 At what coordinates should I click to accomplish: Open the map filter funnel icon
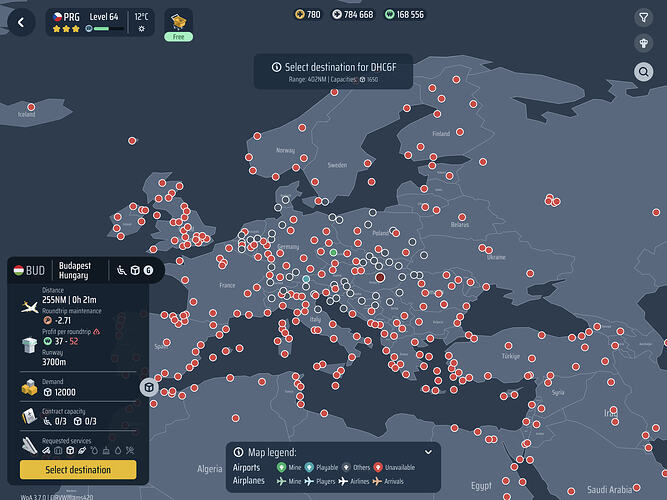click(644, 17)
